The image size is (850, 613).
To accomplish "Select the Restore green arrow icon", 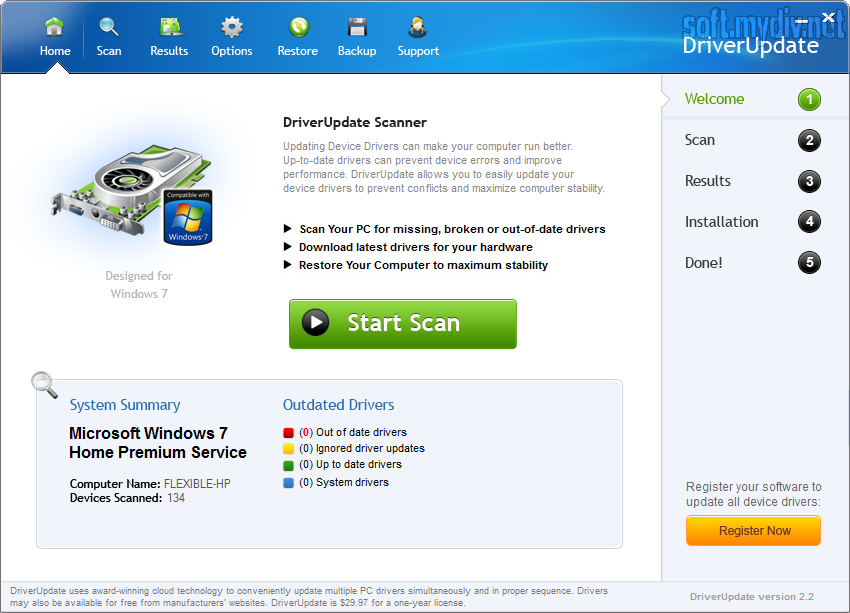I will tap(299, 27).
